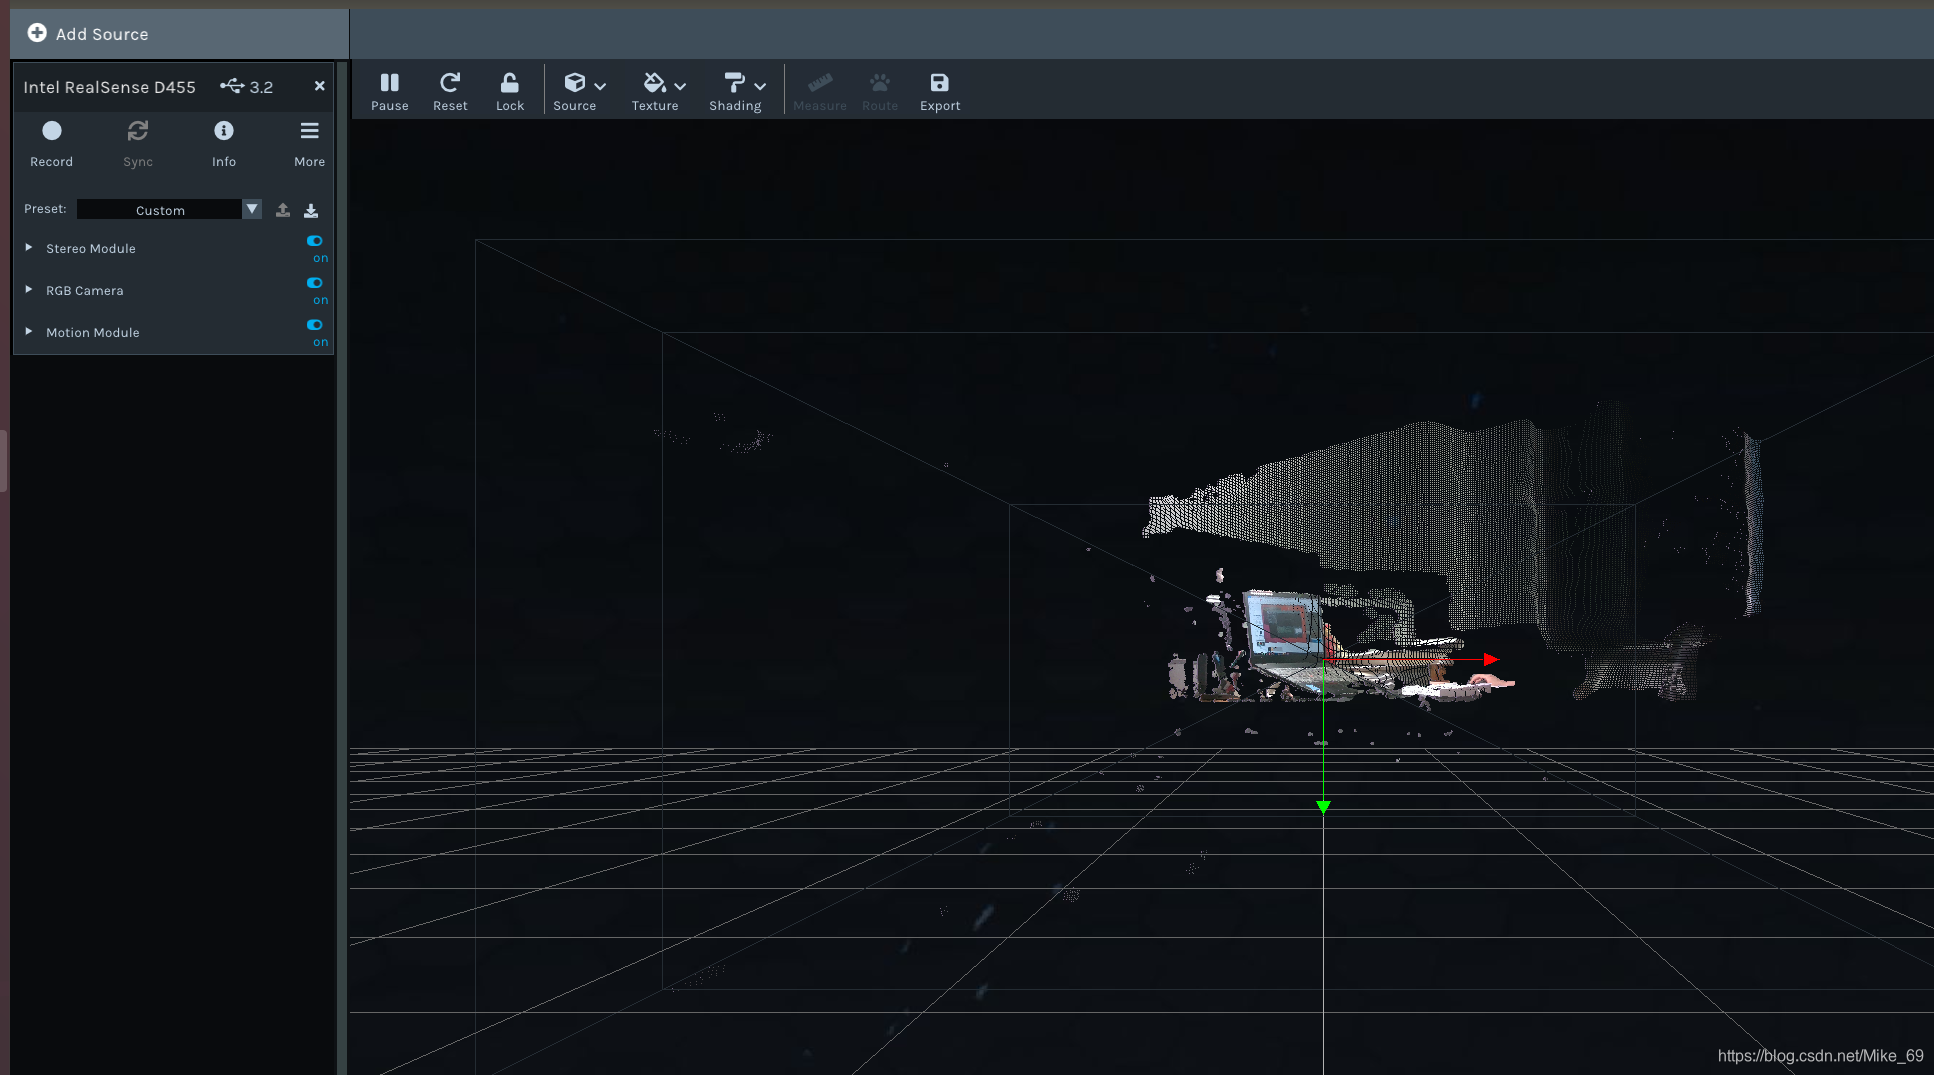Click the upload preset icon

tap(283, 210)
